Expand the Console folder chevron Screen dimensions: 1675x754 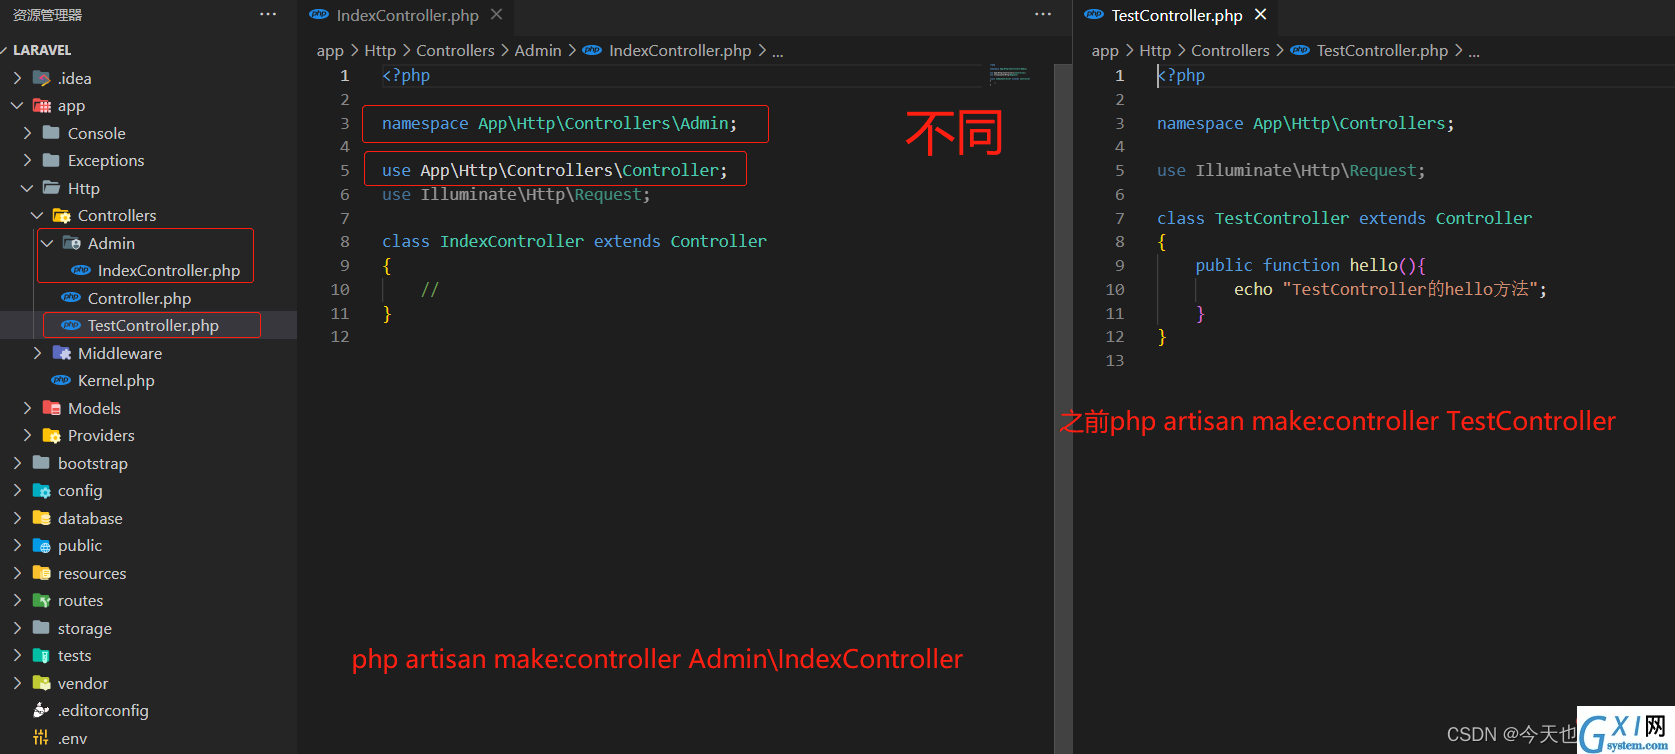coord(27,133)
